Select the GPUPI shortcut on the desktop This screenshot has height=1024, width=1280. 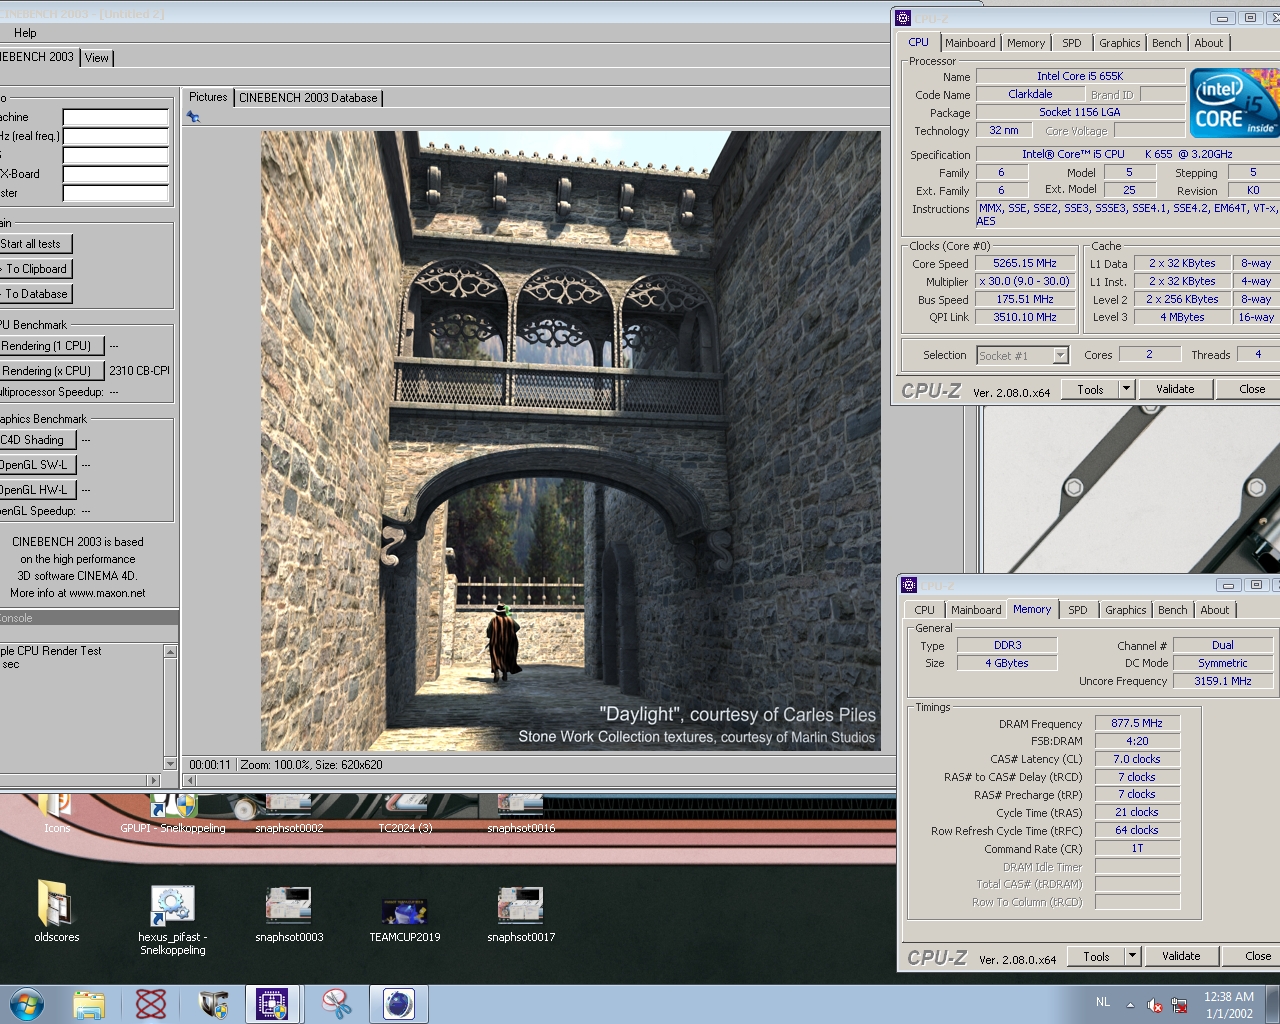tap(172, 815)
